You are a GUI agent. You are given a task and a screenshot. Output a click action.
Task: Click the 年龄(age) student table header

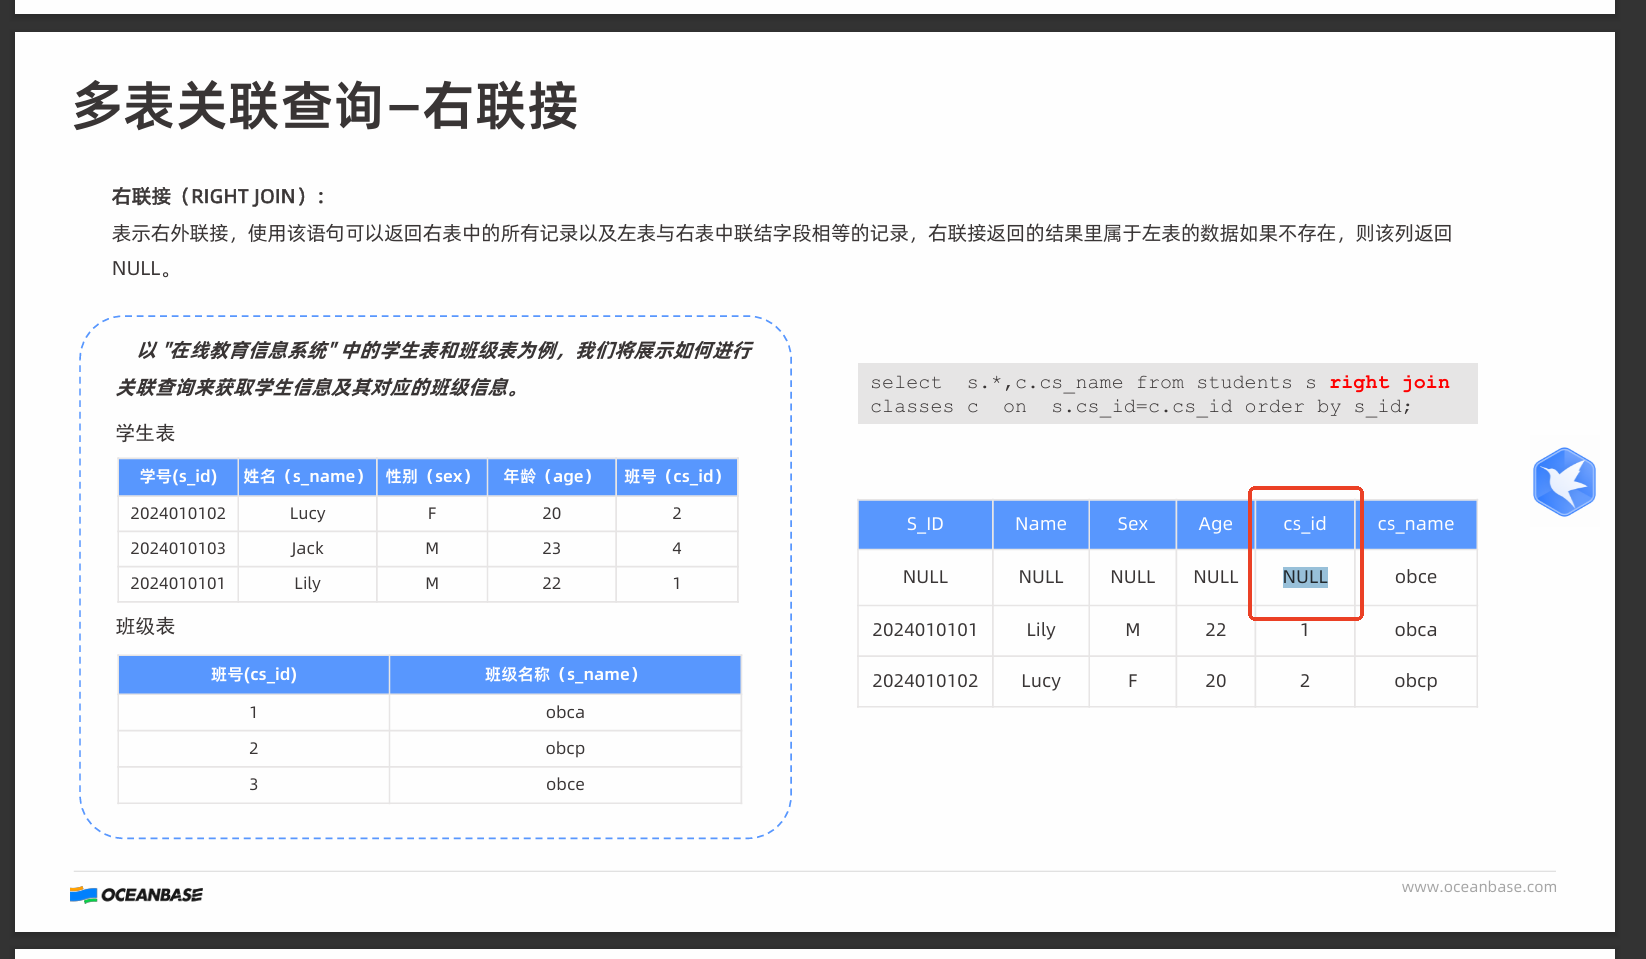tap(551, 477)
